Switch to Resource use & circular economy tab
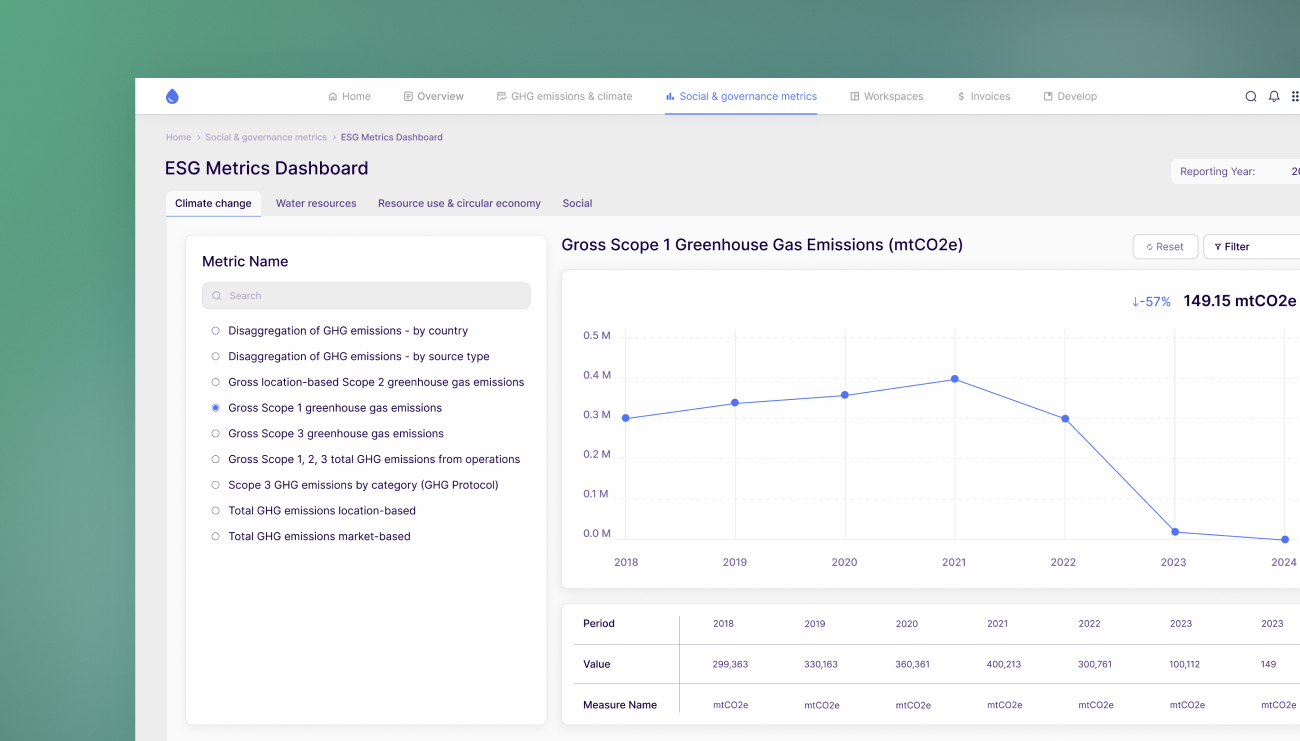Image resolution: width=1300 pixels, height=741 pixels. click(x=459, y=203)
